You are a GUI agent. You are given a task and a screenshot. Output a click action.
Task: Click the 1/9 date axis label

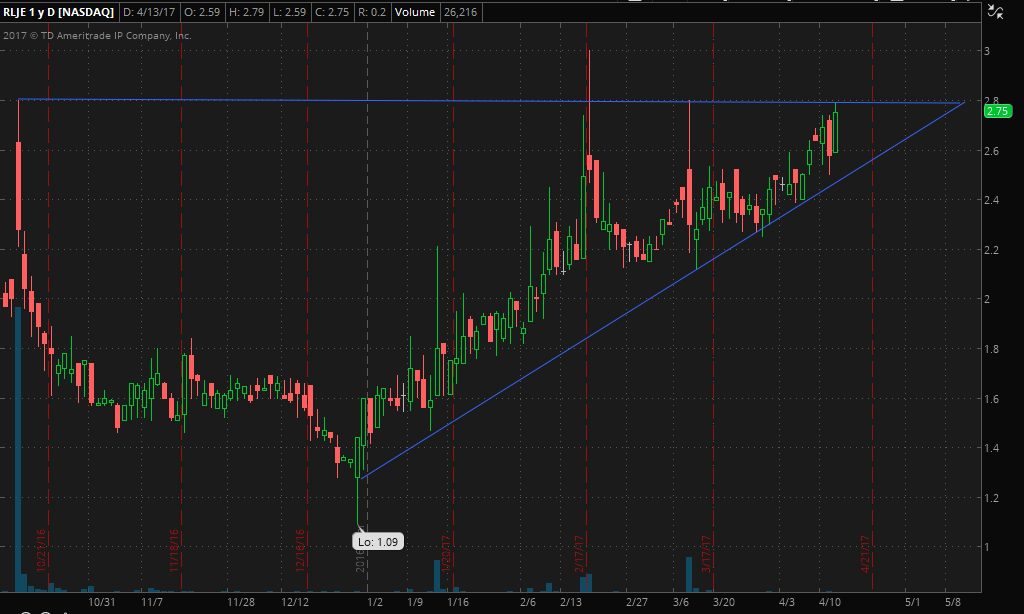pos(415,602)
